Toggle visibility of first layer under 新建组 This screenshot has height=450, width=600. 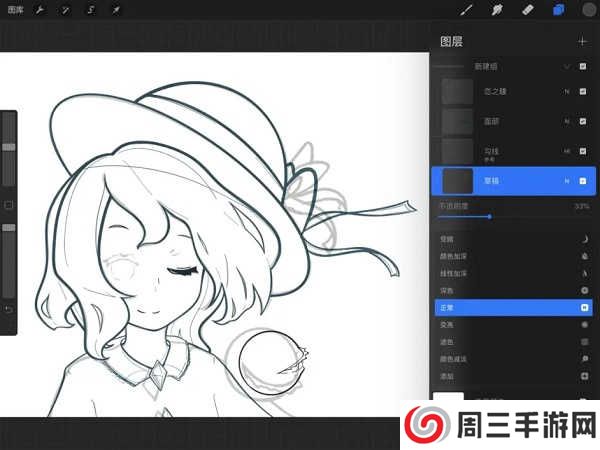(583, 91)
